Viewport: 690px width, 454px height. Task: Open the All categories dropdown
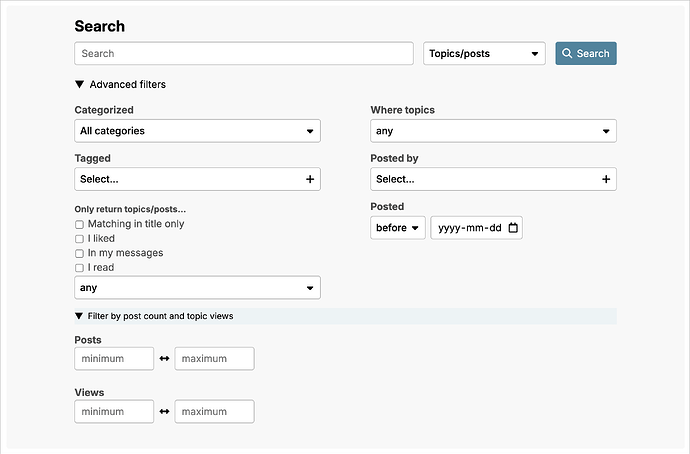(197, 131)
